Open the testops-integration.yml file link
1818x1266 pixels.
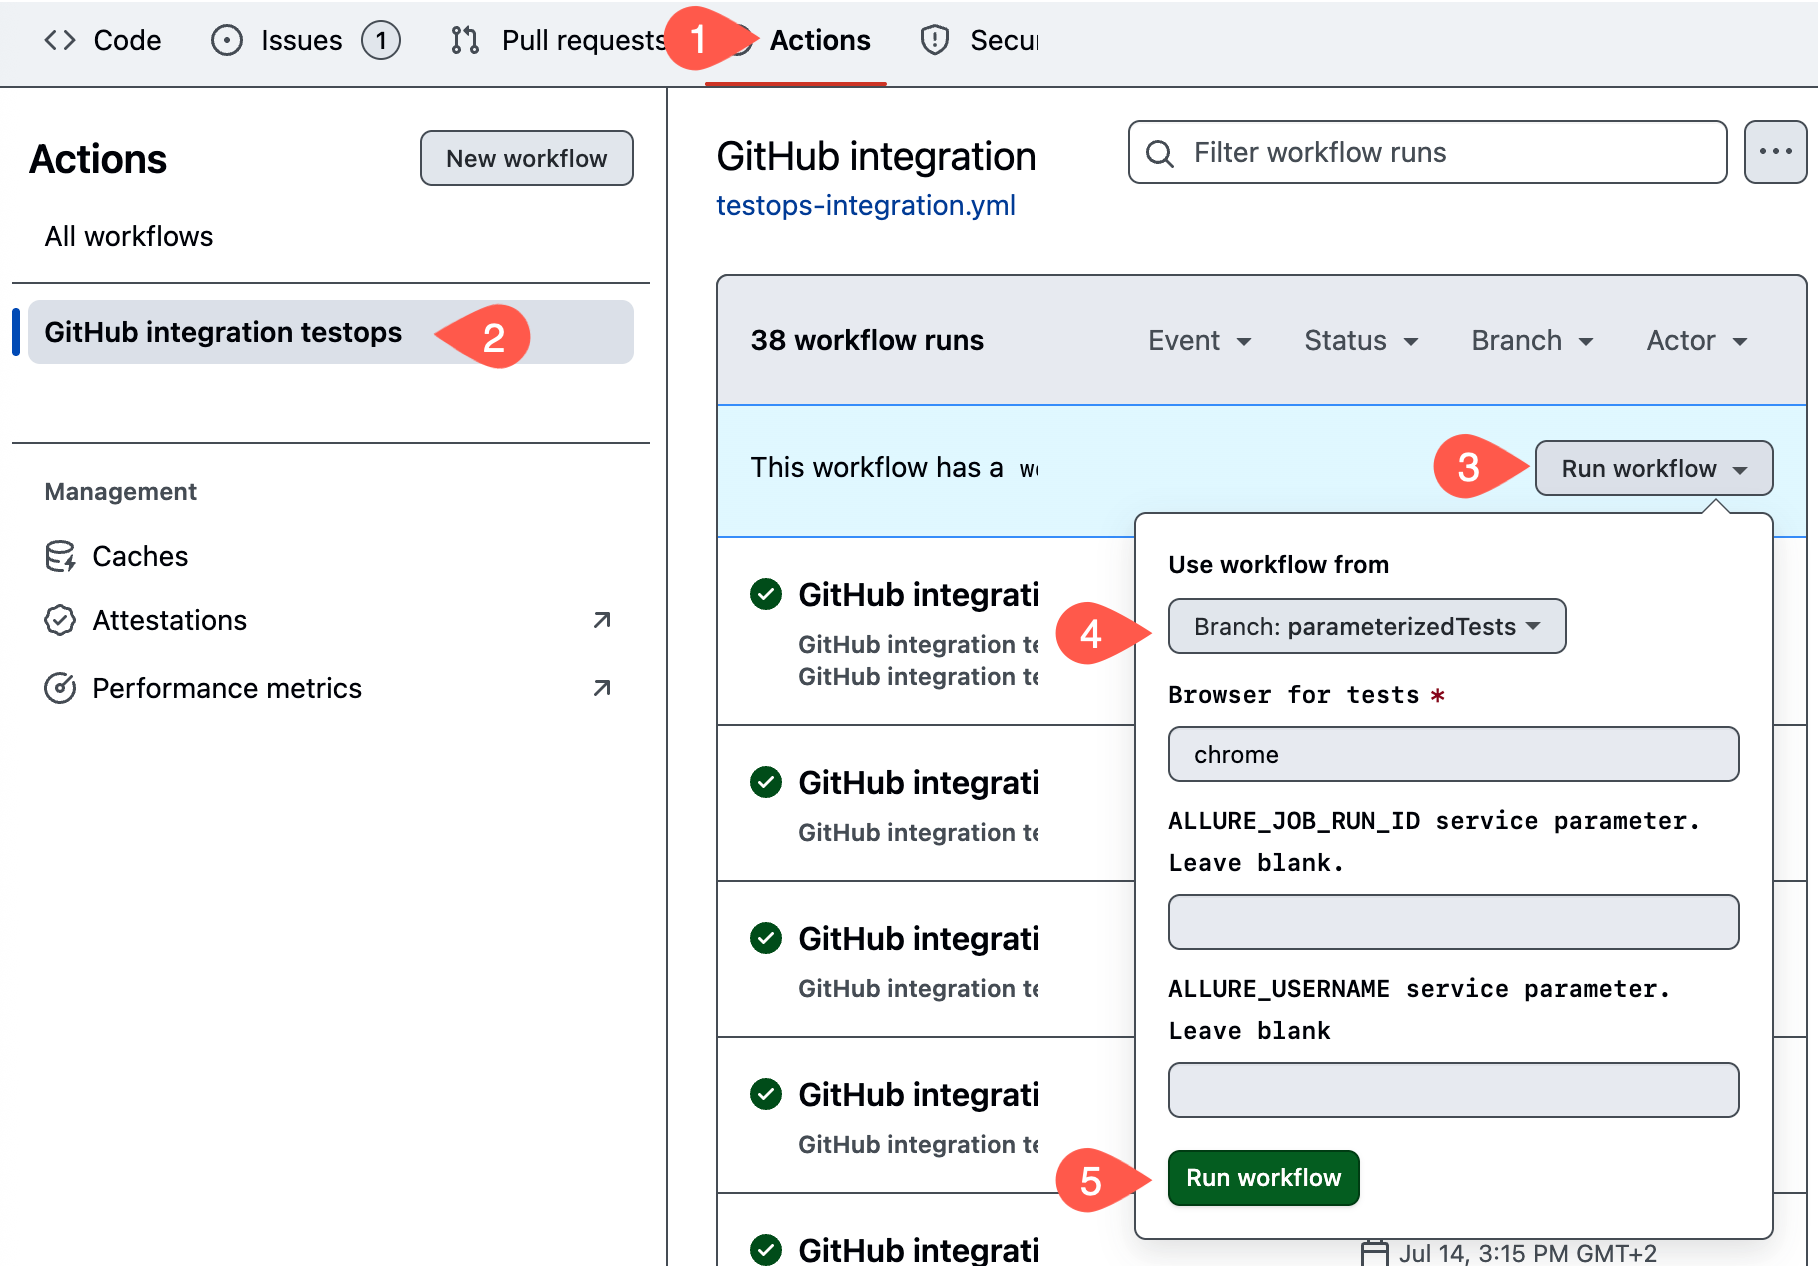pos(866,205)
